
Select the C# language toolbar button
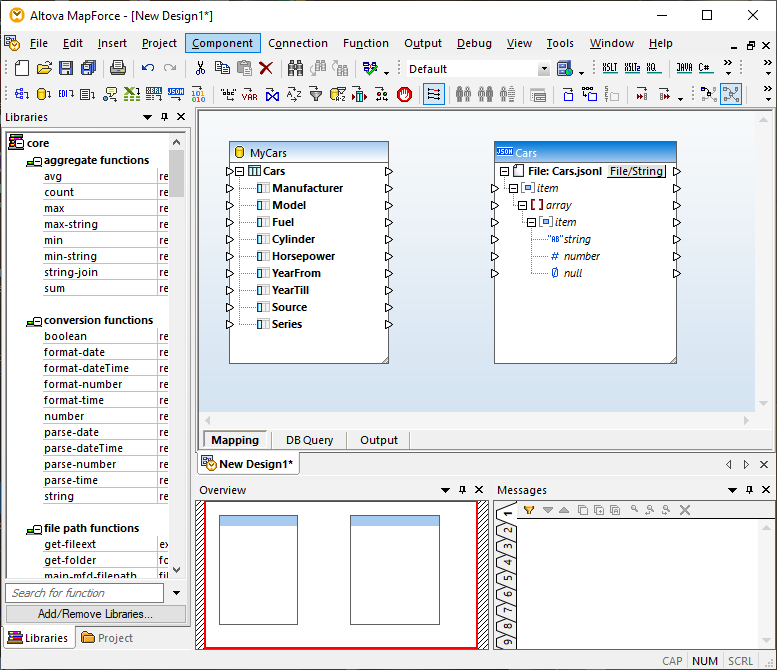(706, 69)
